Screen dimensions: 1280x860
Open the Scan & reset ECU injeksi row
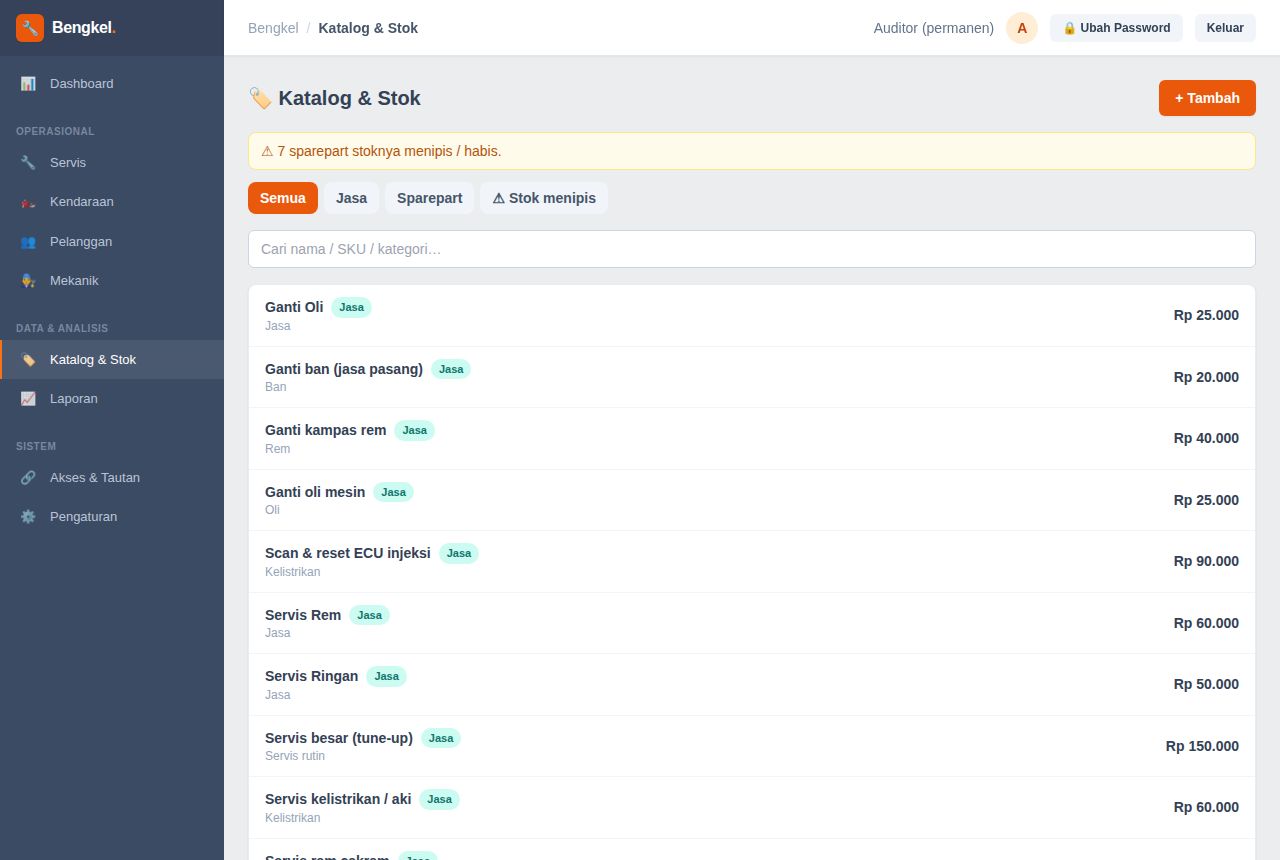tap(752, 562)
